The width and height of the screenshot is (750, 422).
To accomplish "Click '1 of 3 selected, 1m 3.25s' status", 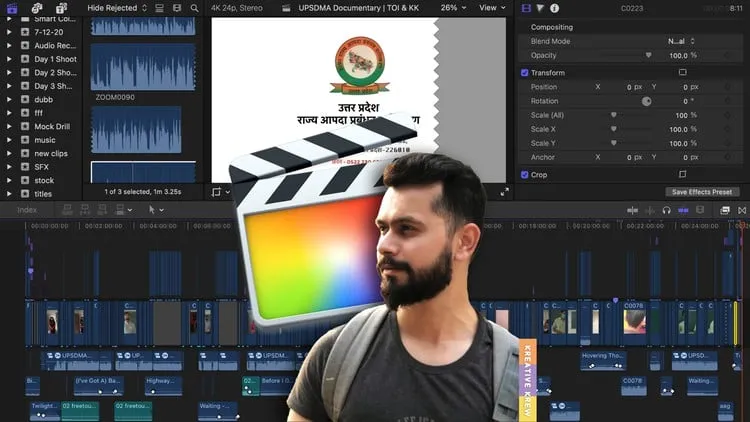I will coord(143,192).
